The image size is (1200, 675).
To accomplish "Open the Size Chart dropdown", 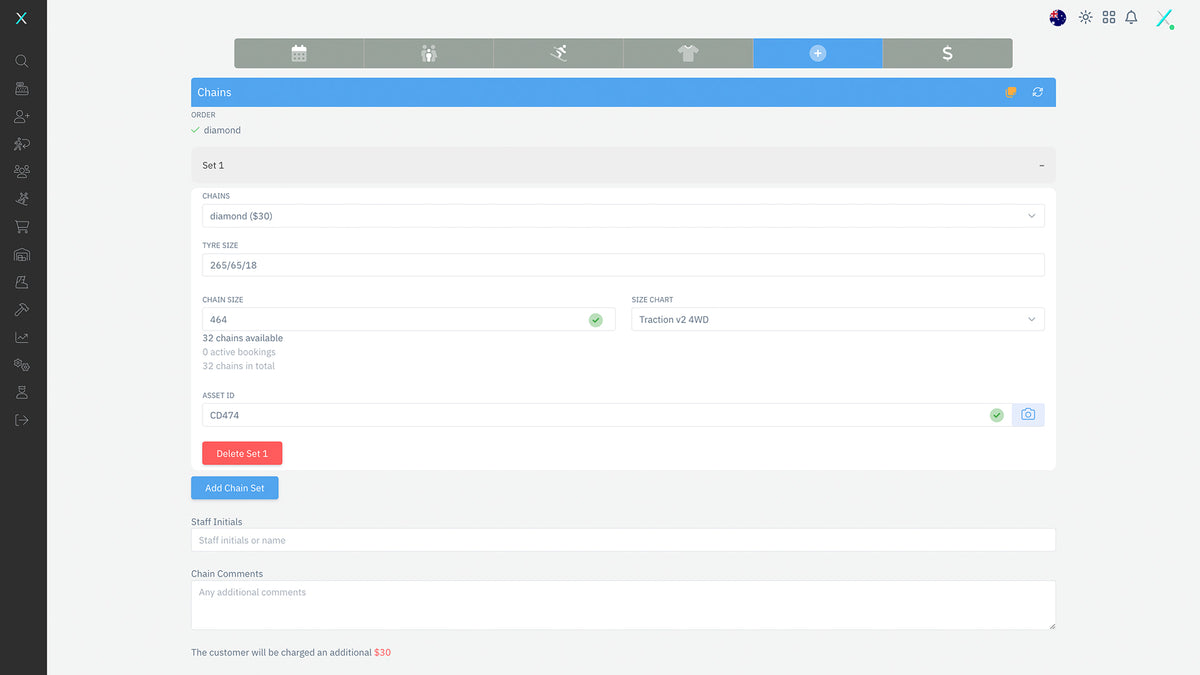I will pos(837,320).
